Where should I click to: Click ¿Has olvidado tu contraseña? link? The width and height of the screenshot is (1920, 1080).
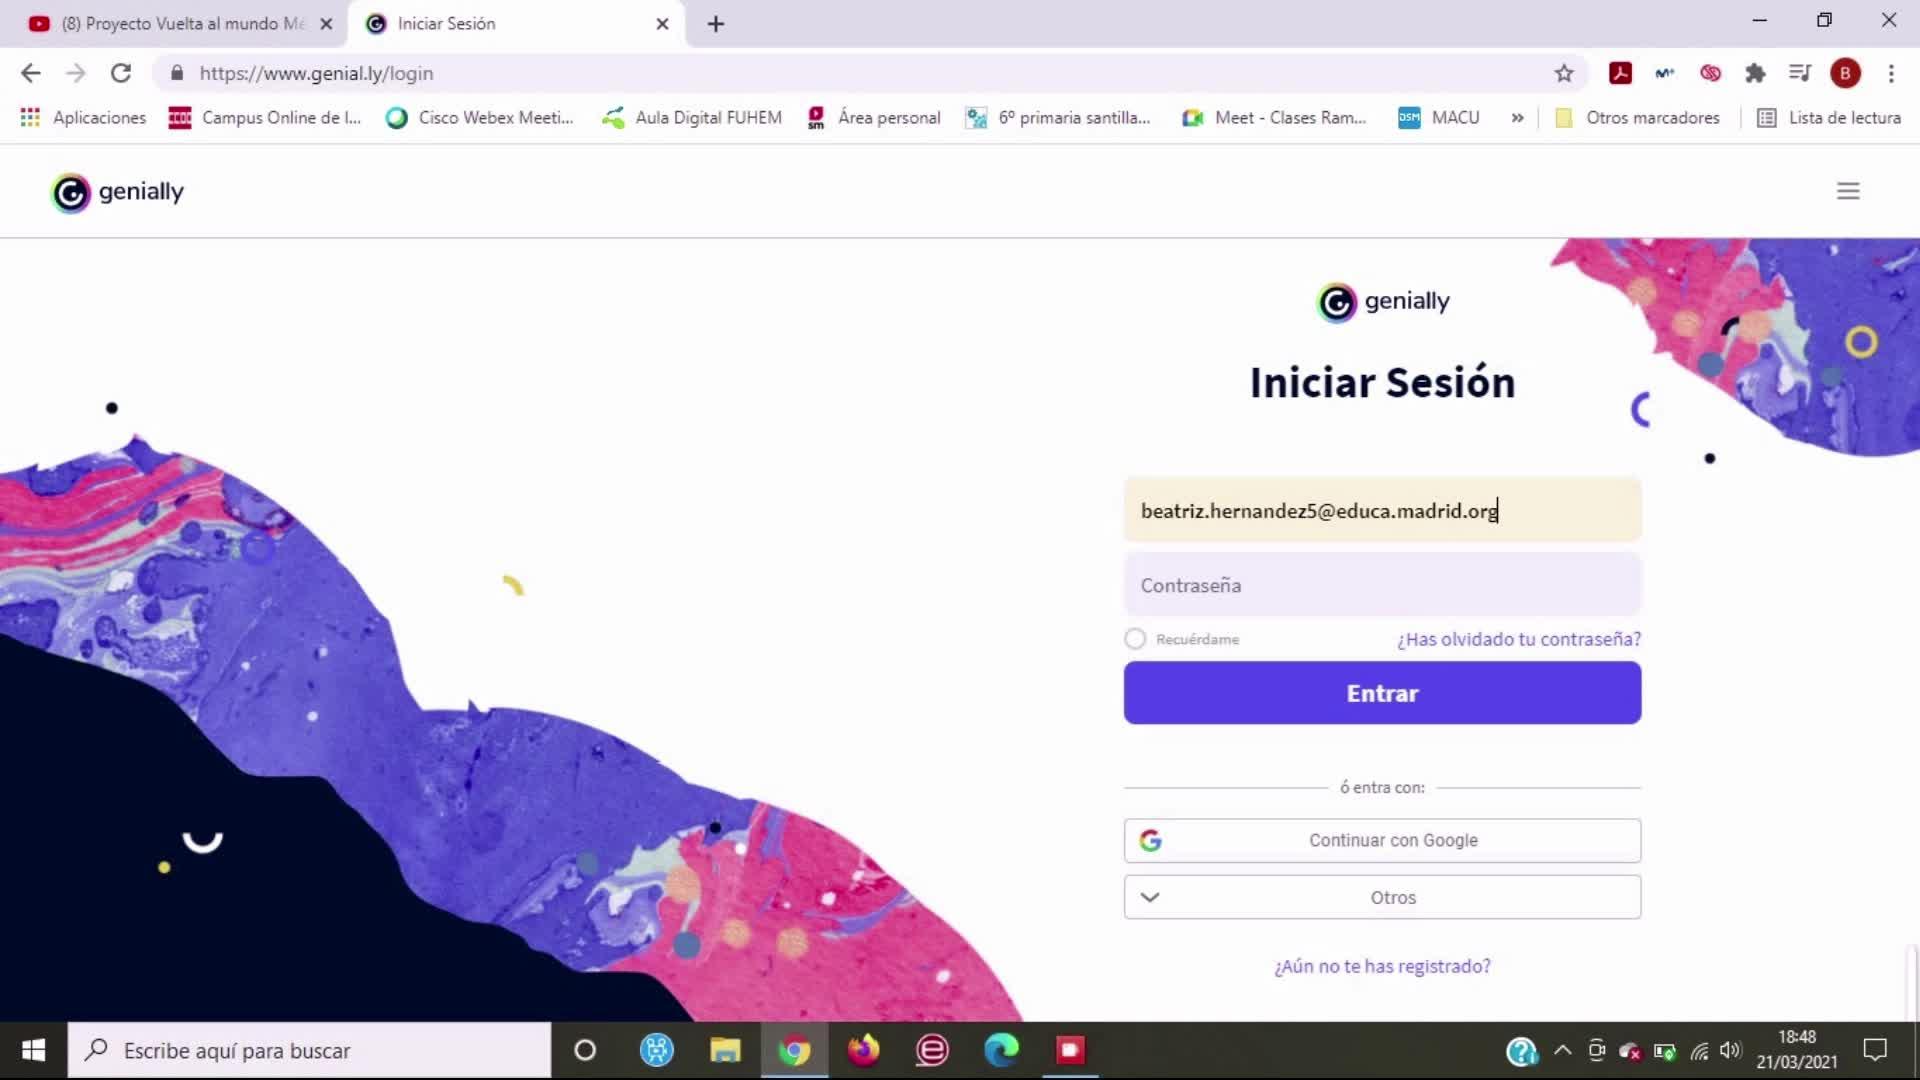coord(1518,639)
